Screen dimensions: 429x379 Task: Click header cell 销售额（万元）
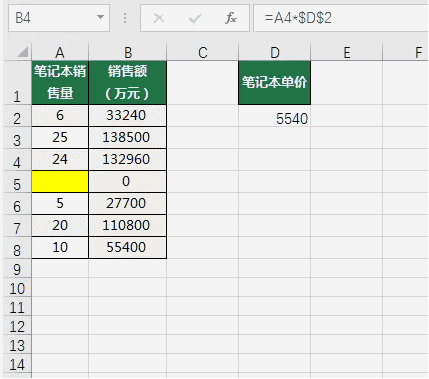point(128,83)
